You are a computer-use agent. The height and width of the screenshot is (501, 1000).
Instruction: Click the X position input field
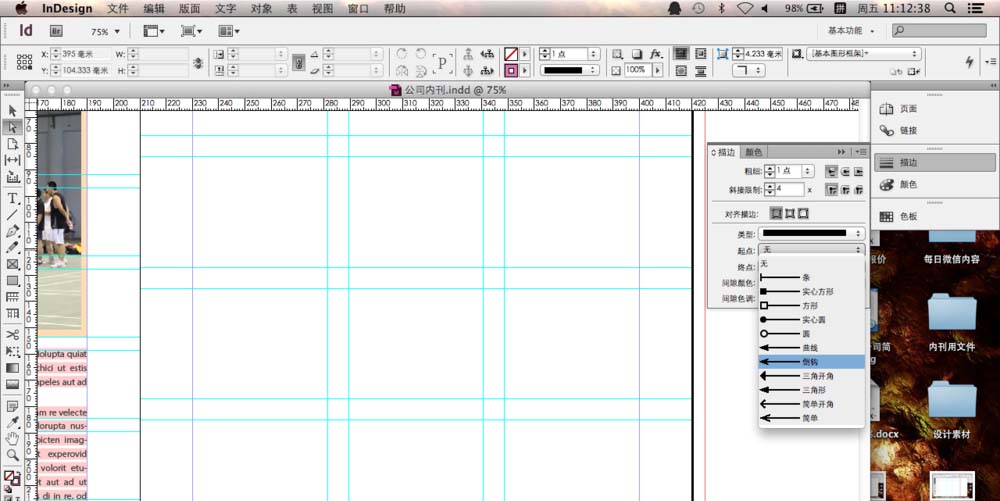coord(78,54)
